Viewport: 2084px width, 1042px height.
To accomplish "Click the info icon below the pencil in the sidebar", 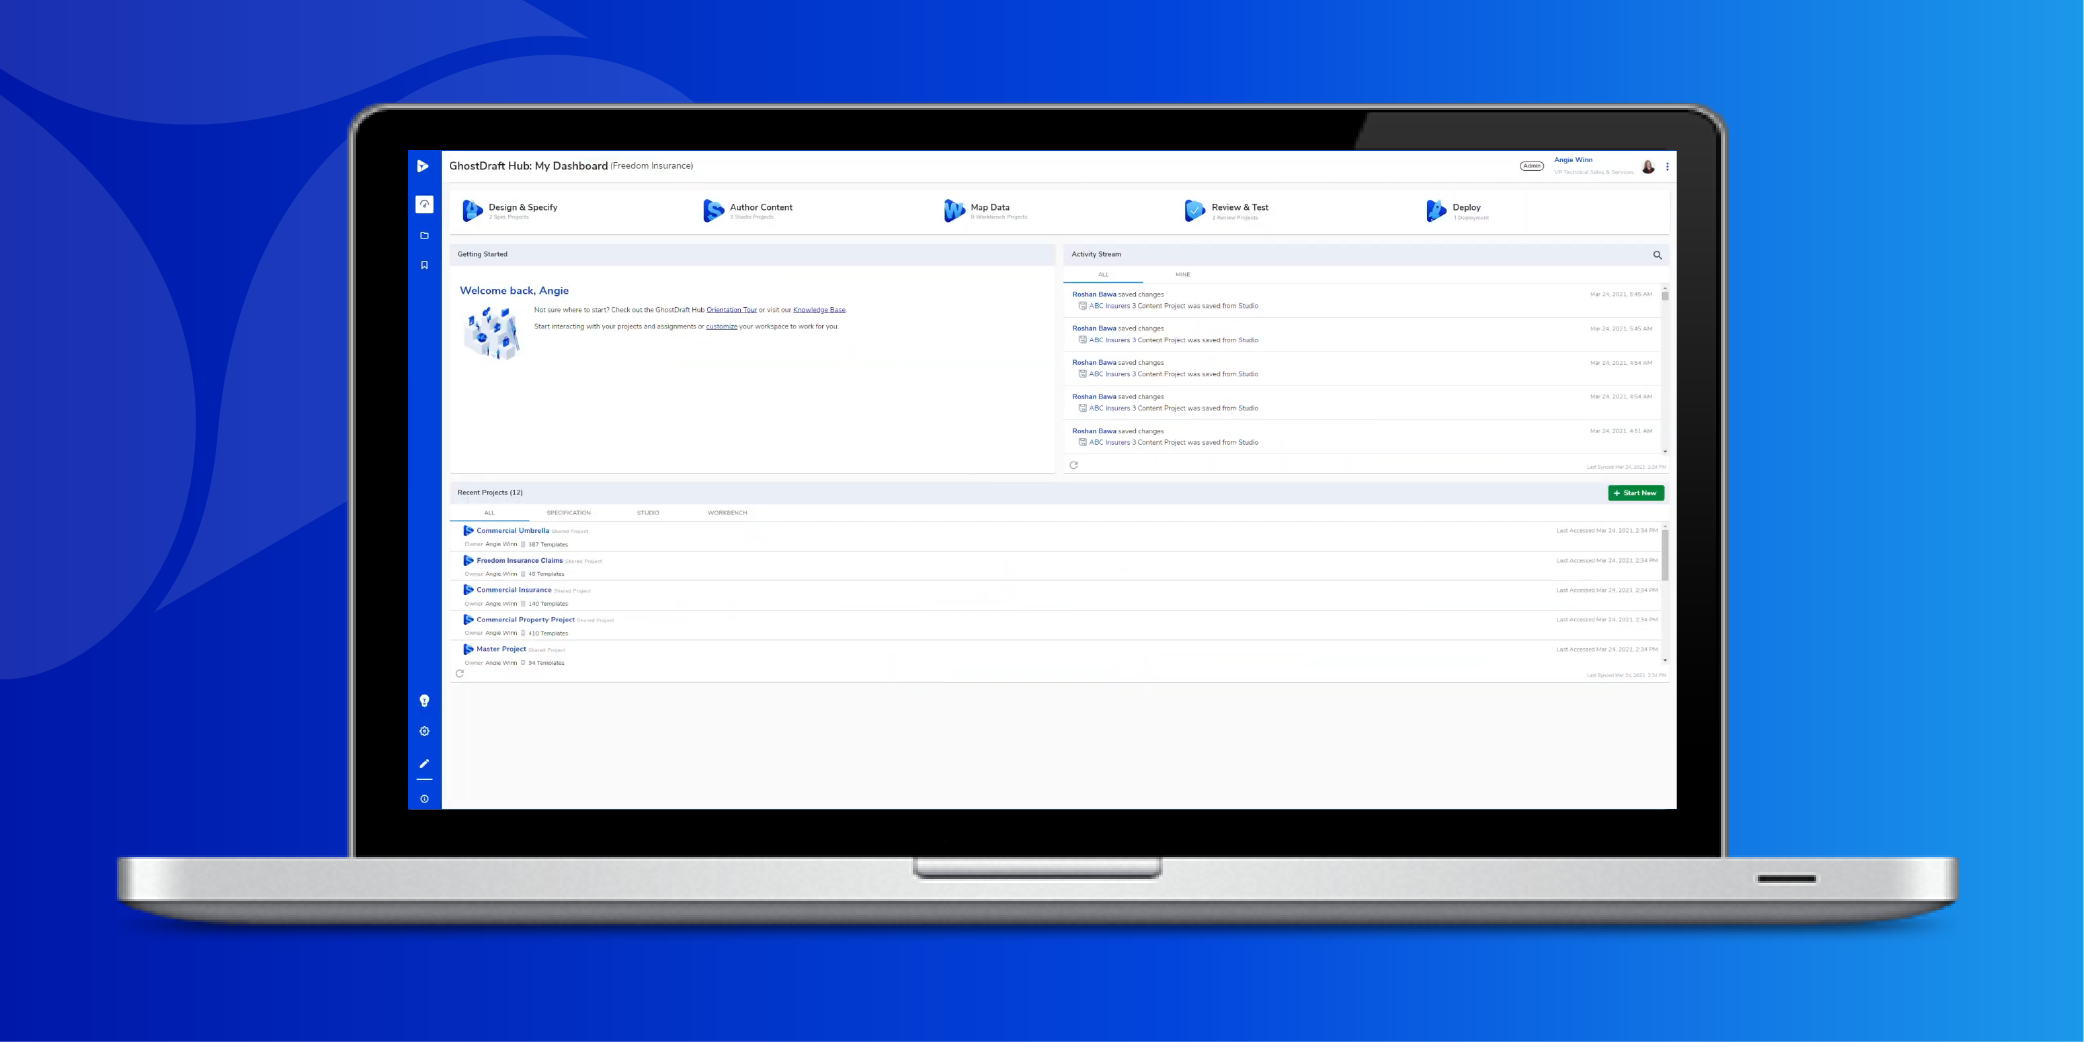I will coord(424,798).
